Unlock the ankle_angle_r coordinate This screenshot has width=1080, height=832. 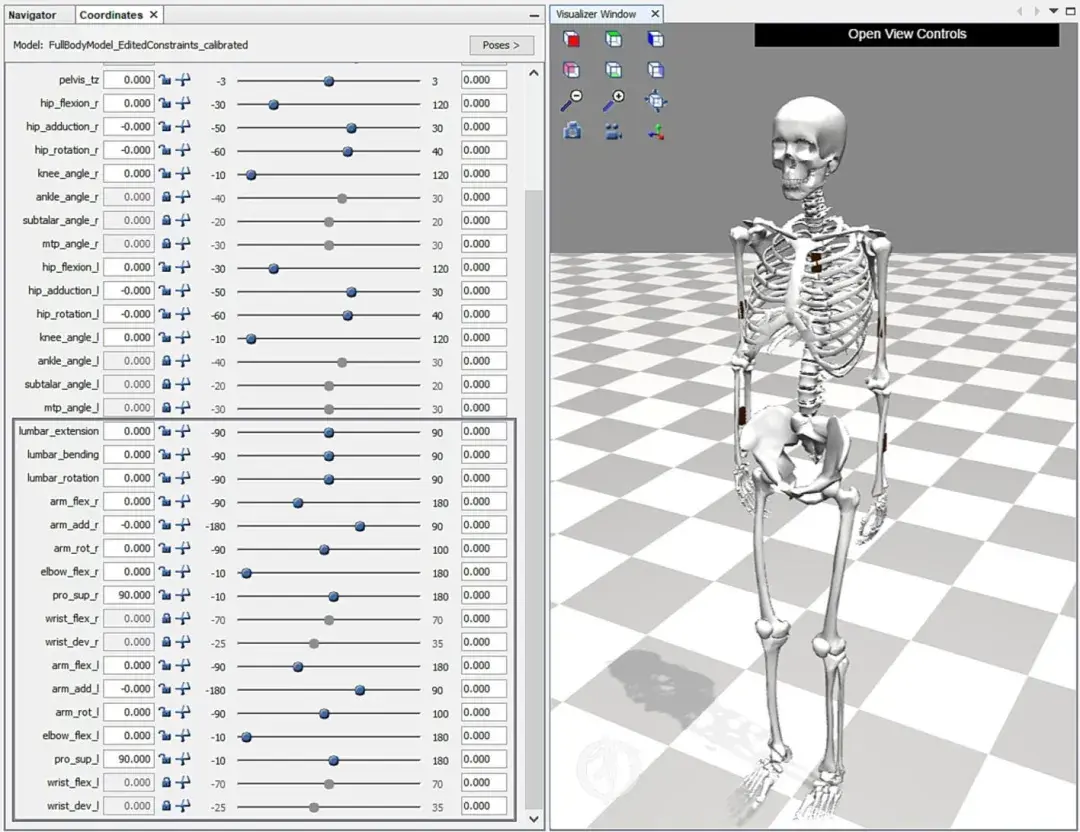tap(166, 197)
